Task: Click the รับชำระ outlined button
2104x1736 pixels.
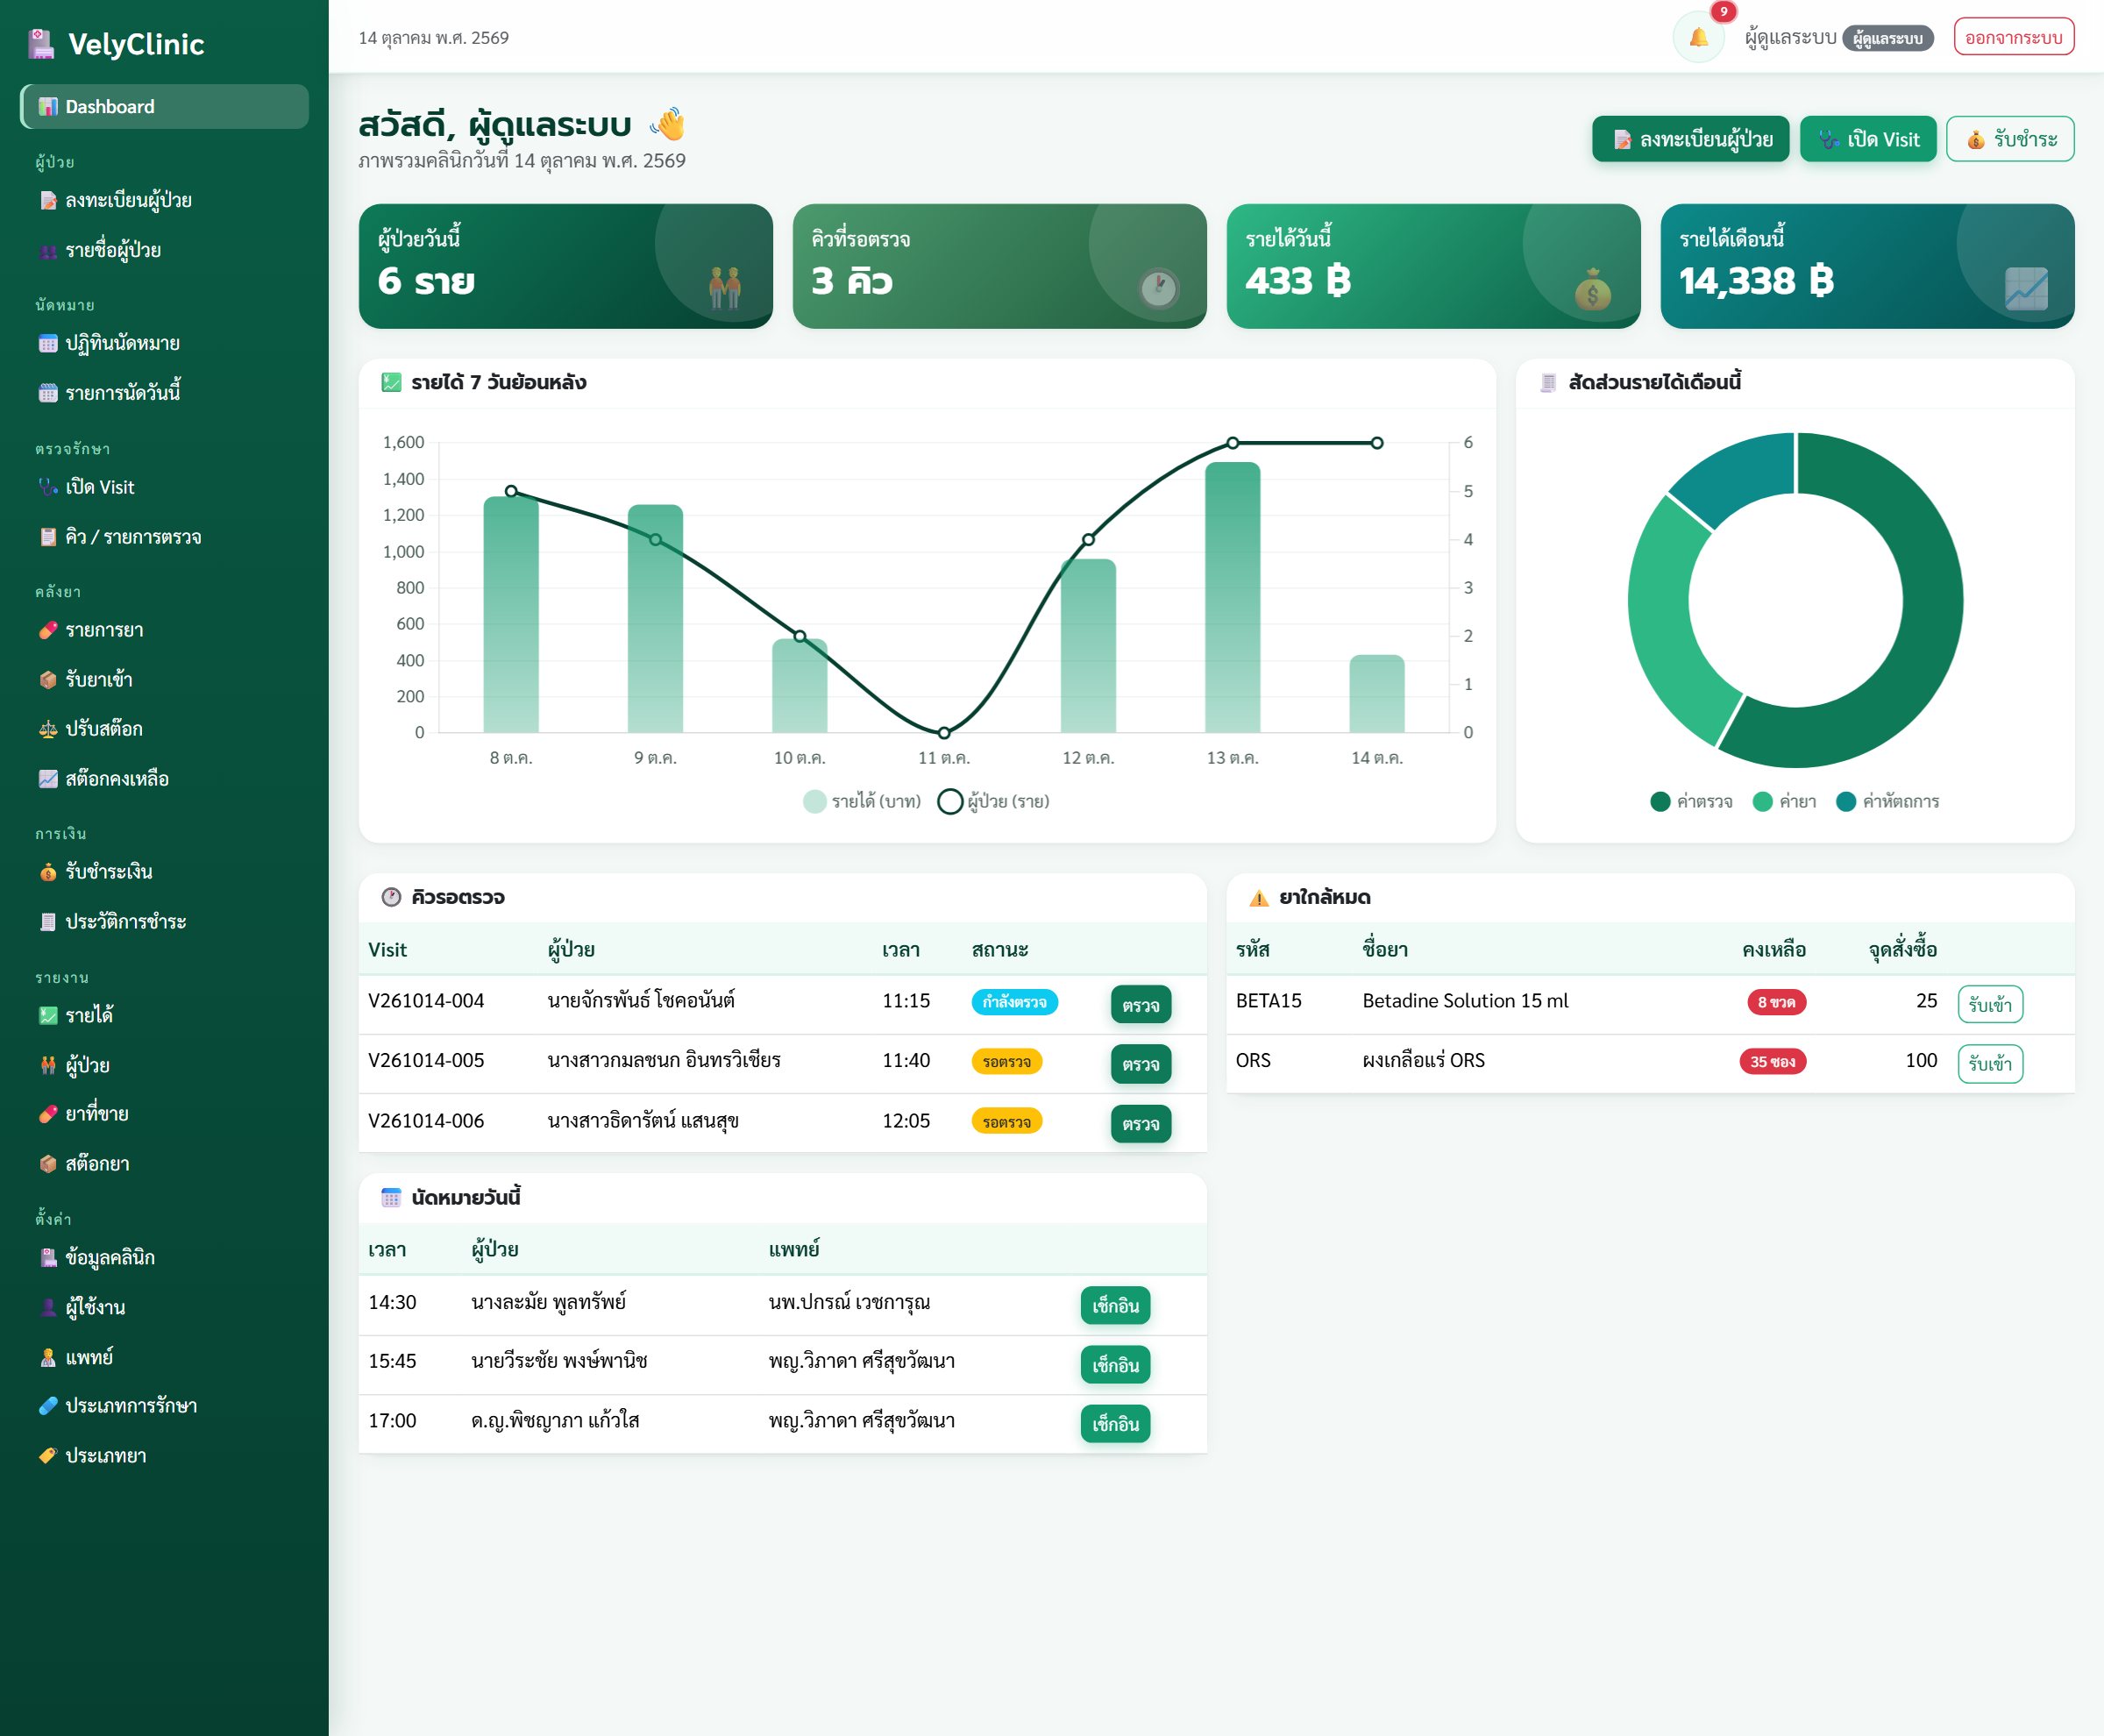Action: (x=2010, y=139)
